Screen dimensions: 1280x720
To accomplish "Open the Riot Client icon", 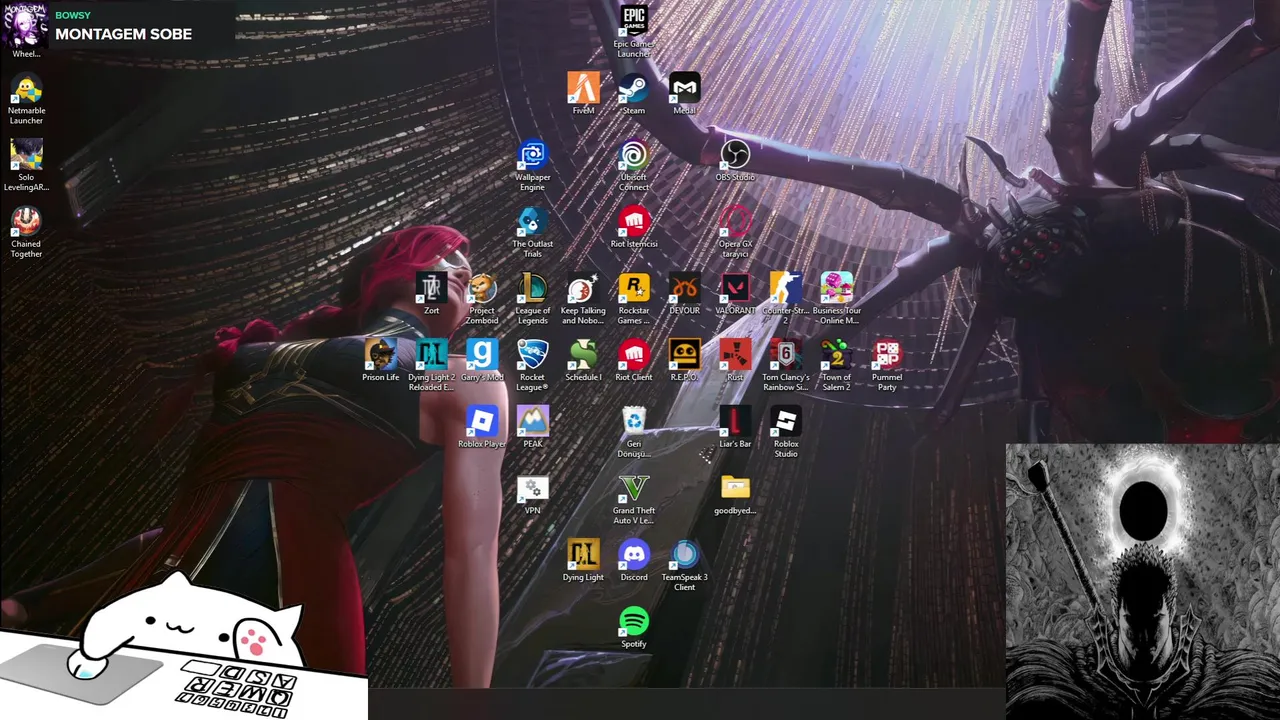I will 634,355.
